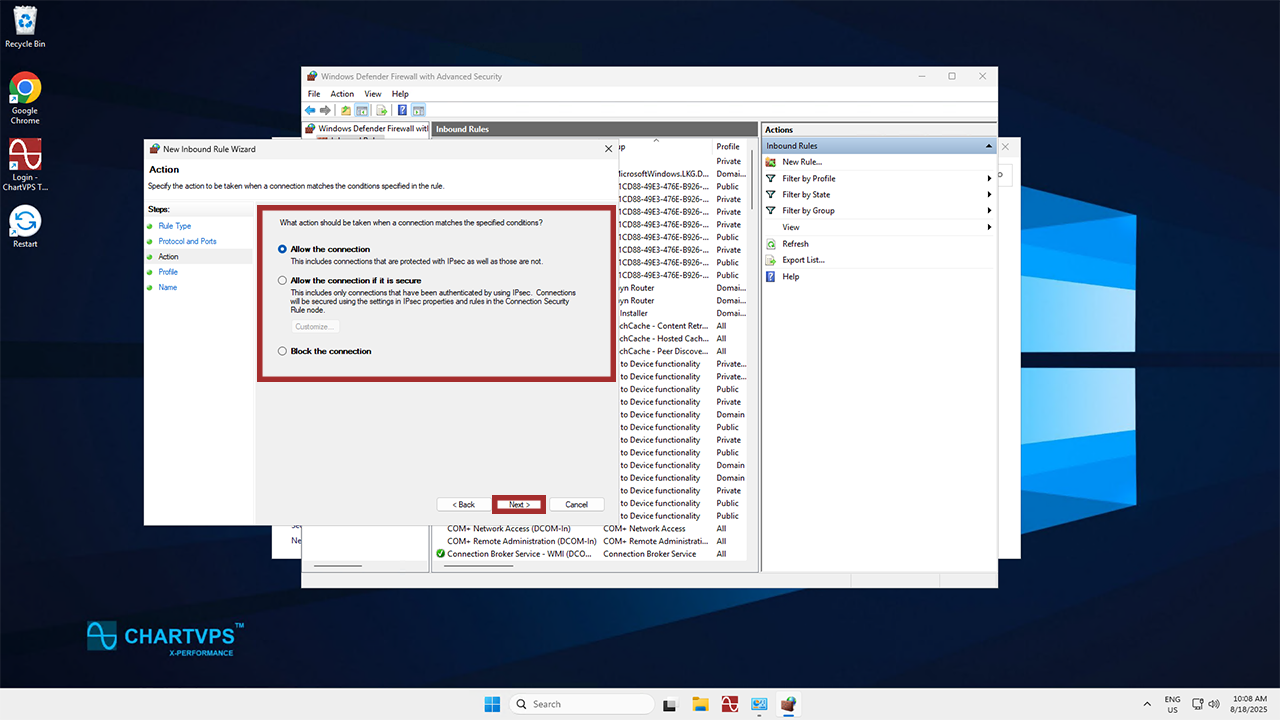Select the 'Block the connection' option
The height and width of the screenshot is (720, 1280).
(282, 351)
